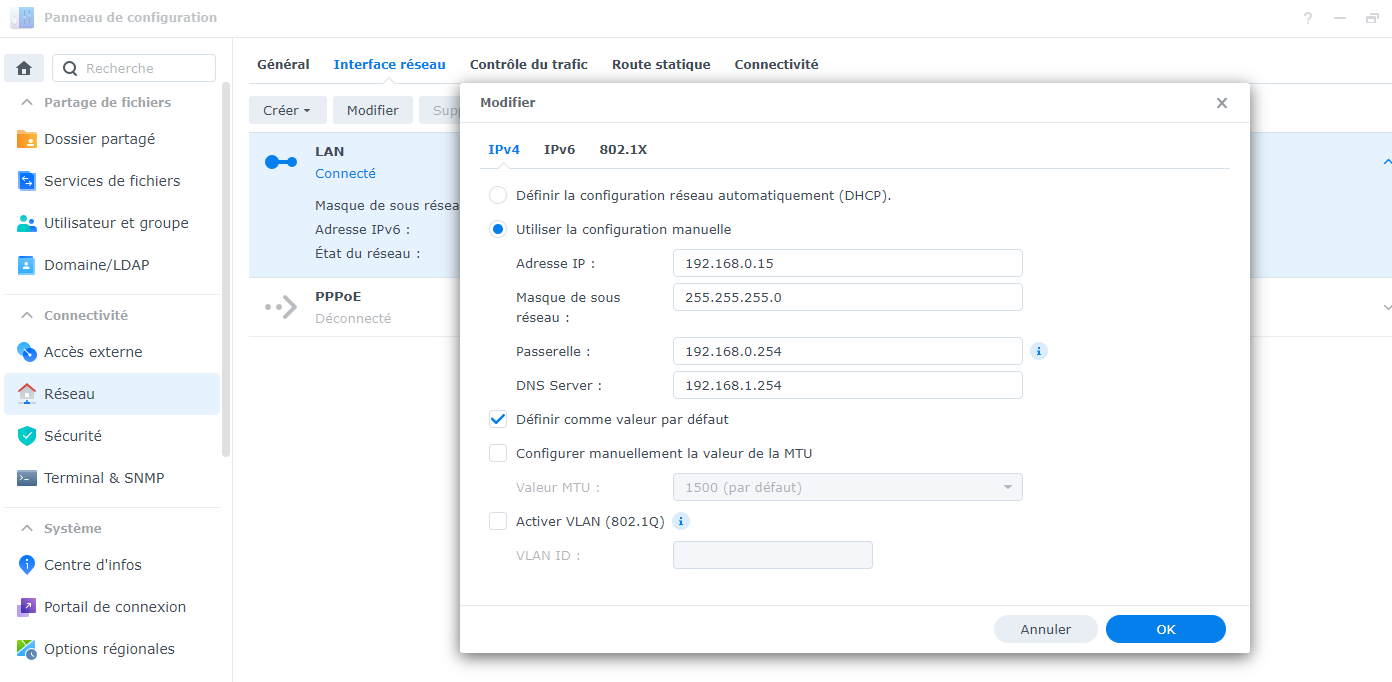1392x682 pixels.
Task: Click the info icon beside Activer VLAN
Action: coord(681,521)
